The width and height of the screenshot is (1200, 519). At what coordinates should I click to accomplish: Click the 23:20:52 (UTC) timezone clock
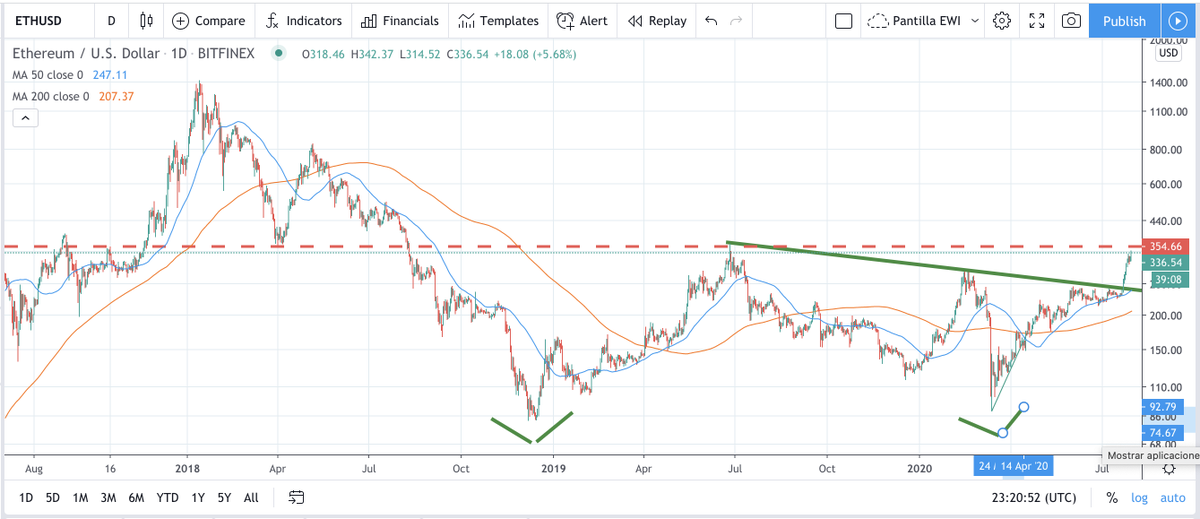click(1035, 497)
